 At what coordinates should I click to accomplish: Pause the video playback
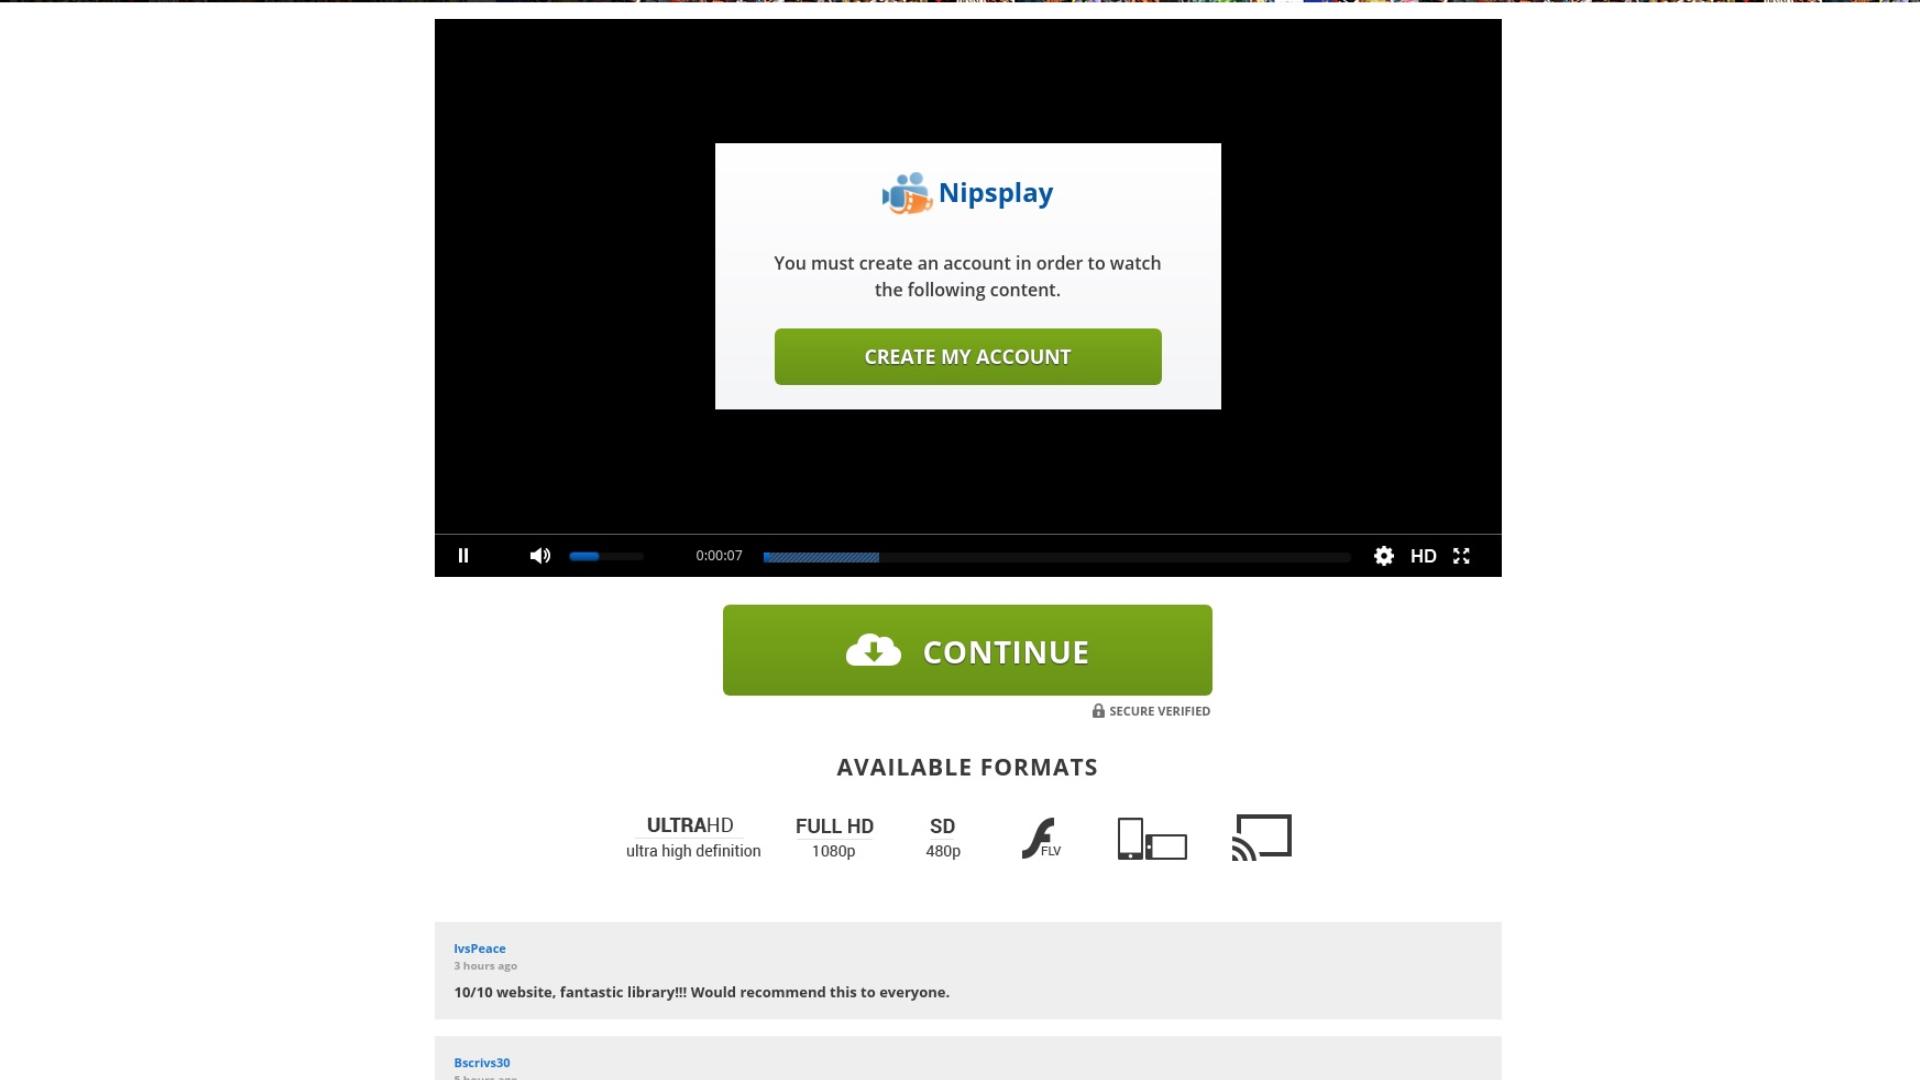[x=463, y=556]
